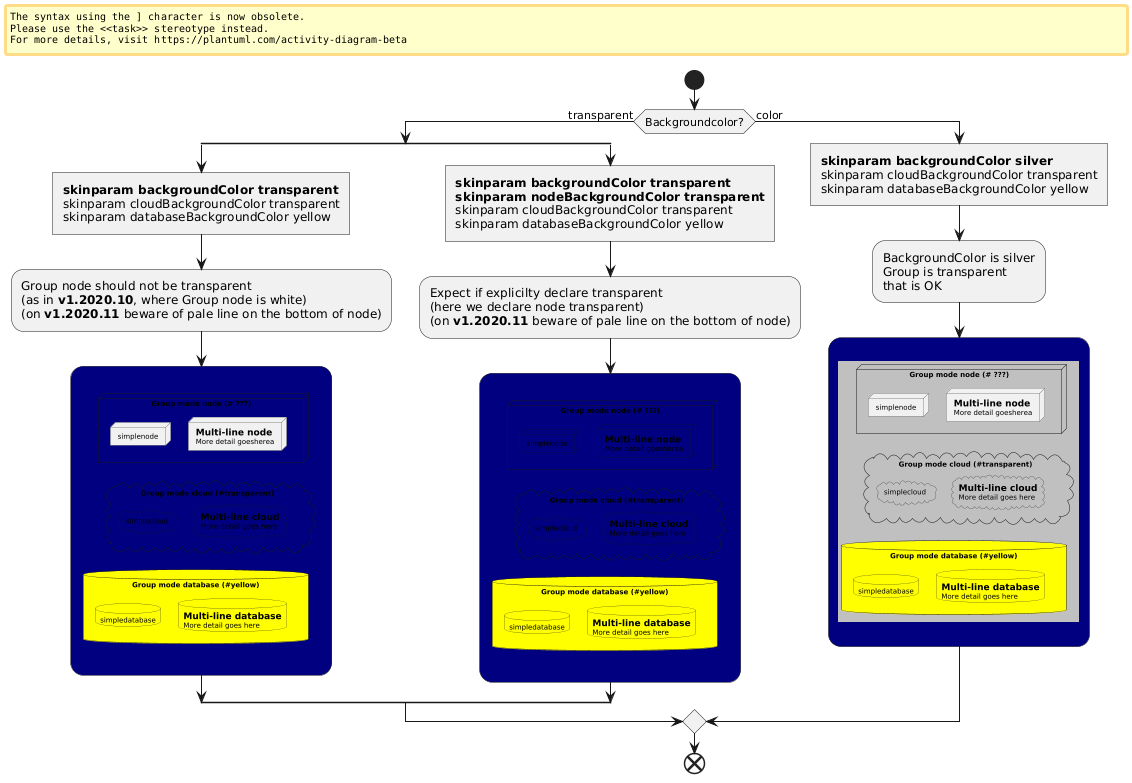
Task: Select the "Expect if explicilty declare transparent" box
Action: click(609, 307)
